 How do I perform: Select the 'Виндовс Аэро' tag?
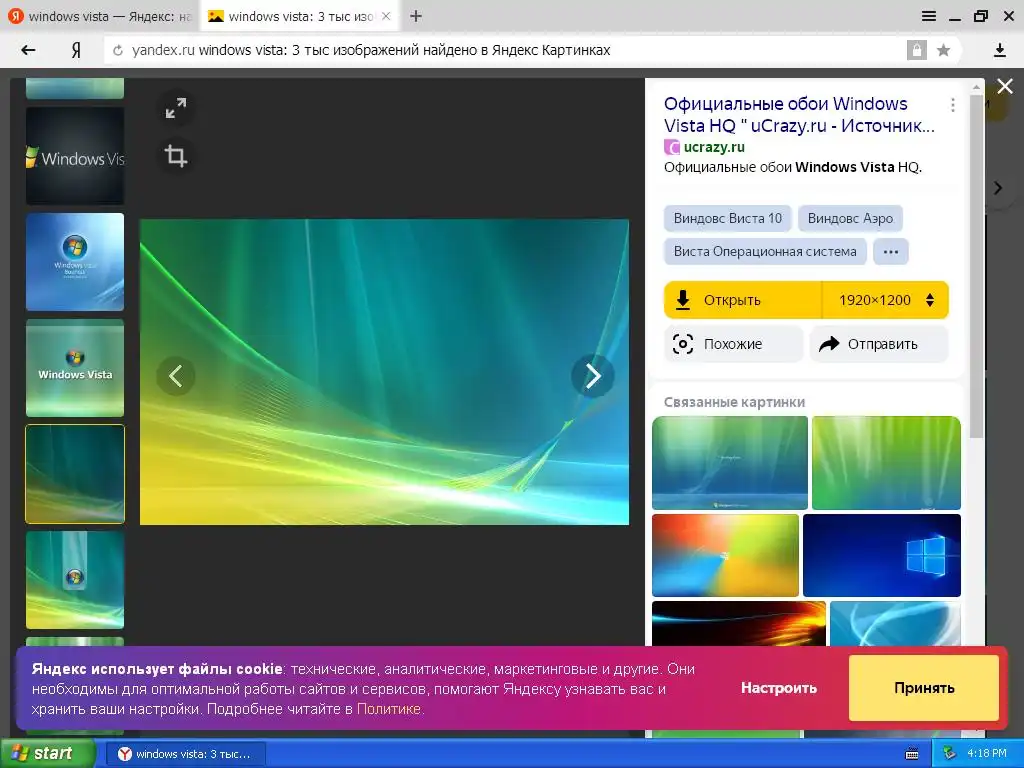[850, 218]
